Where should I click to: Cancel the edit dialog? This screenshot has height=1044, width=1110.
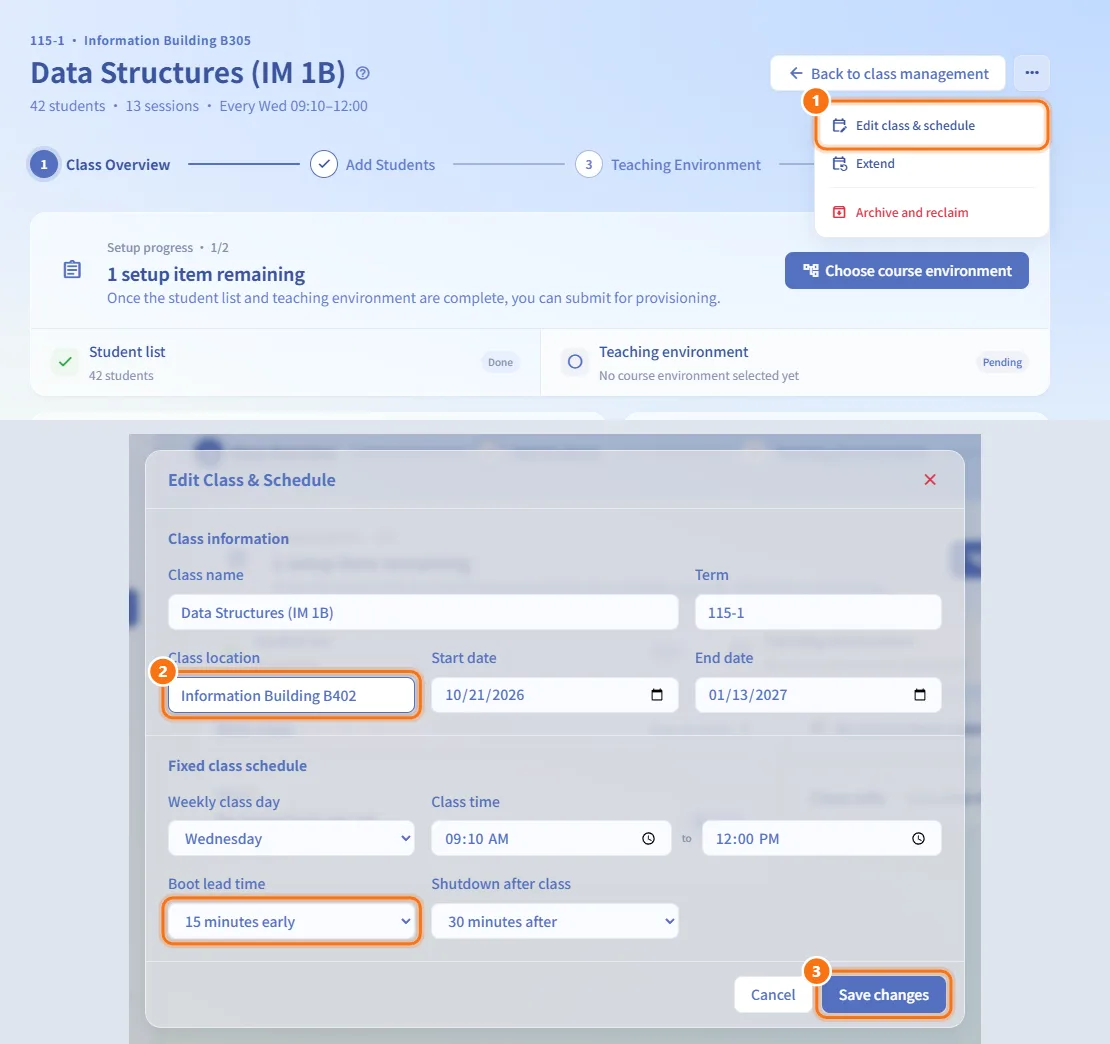[x=773, y=995]
